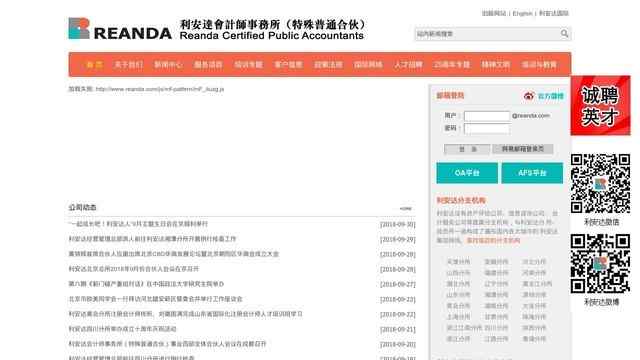
Task: Open the 河南分所 branch link
Action: tap(534, 273)
